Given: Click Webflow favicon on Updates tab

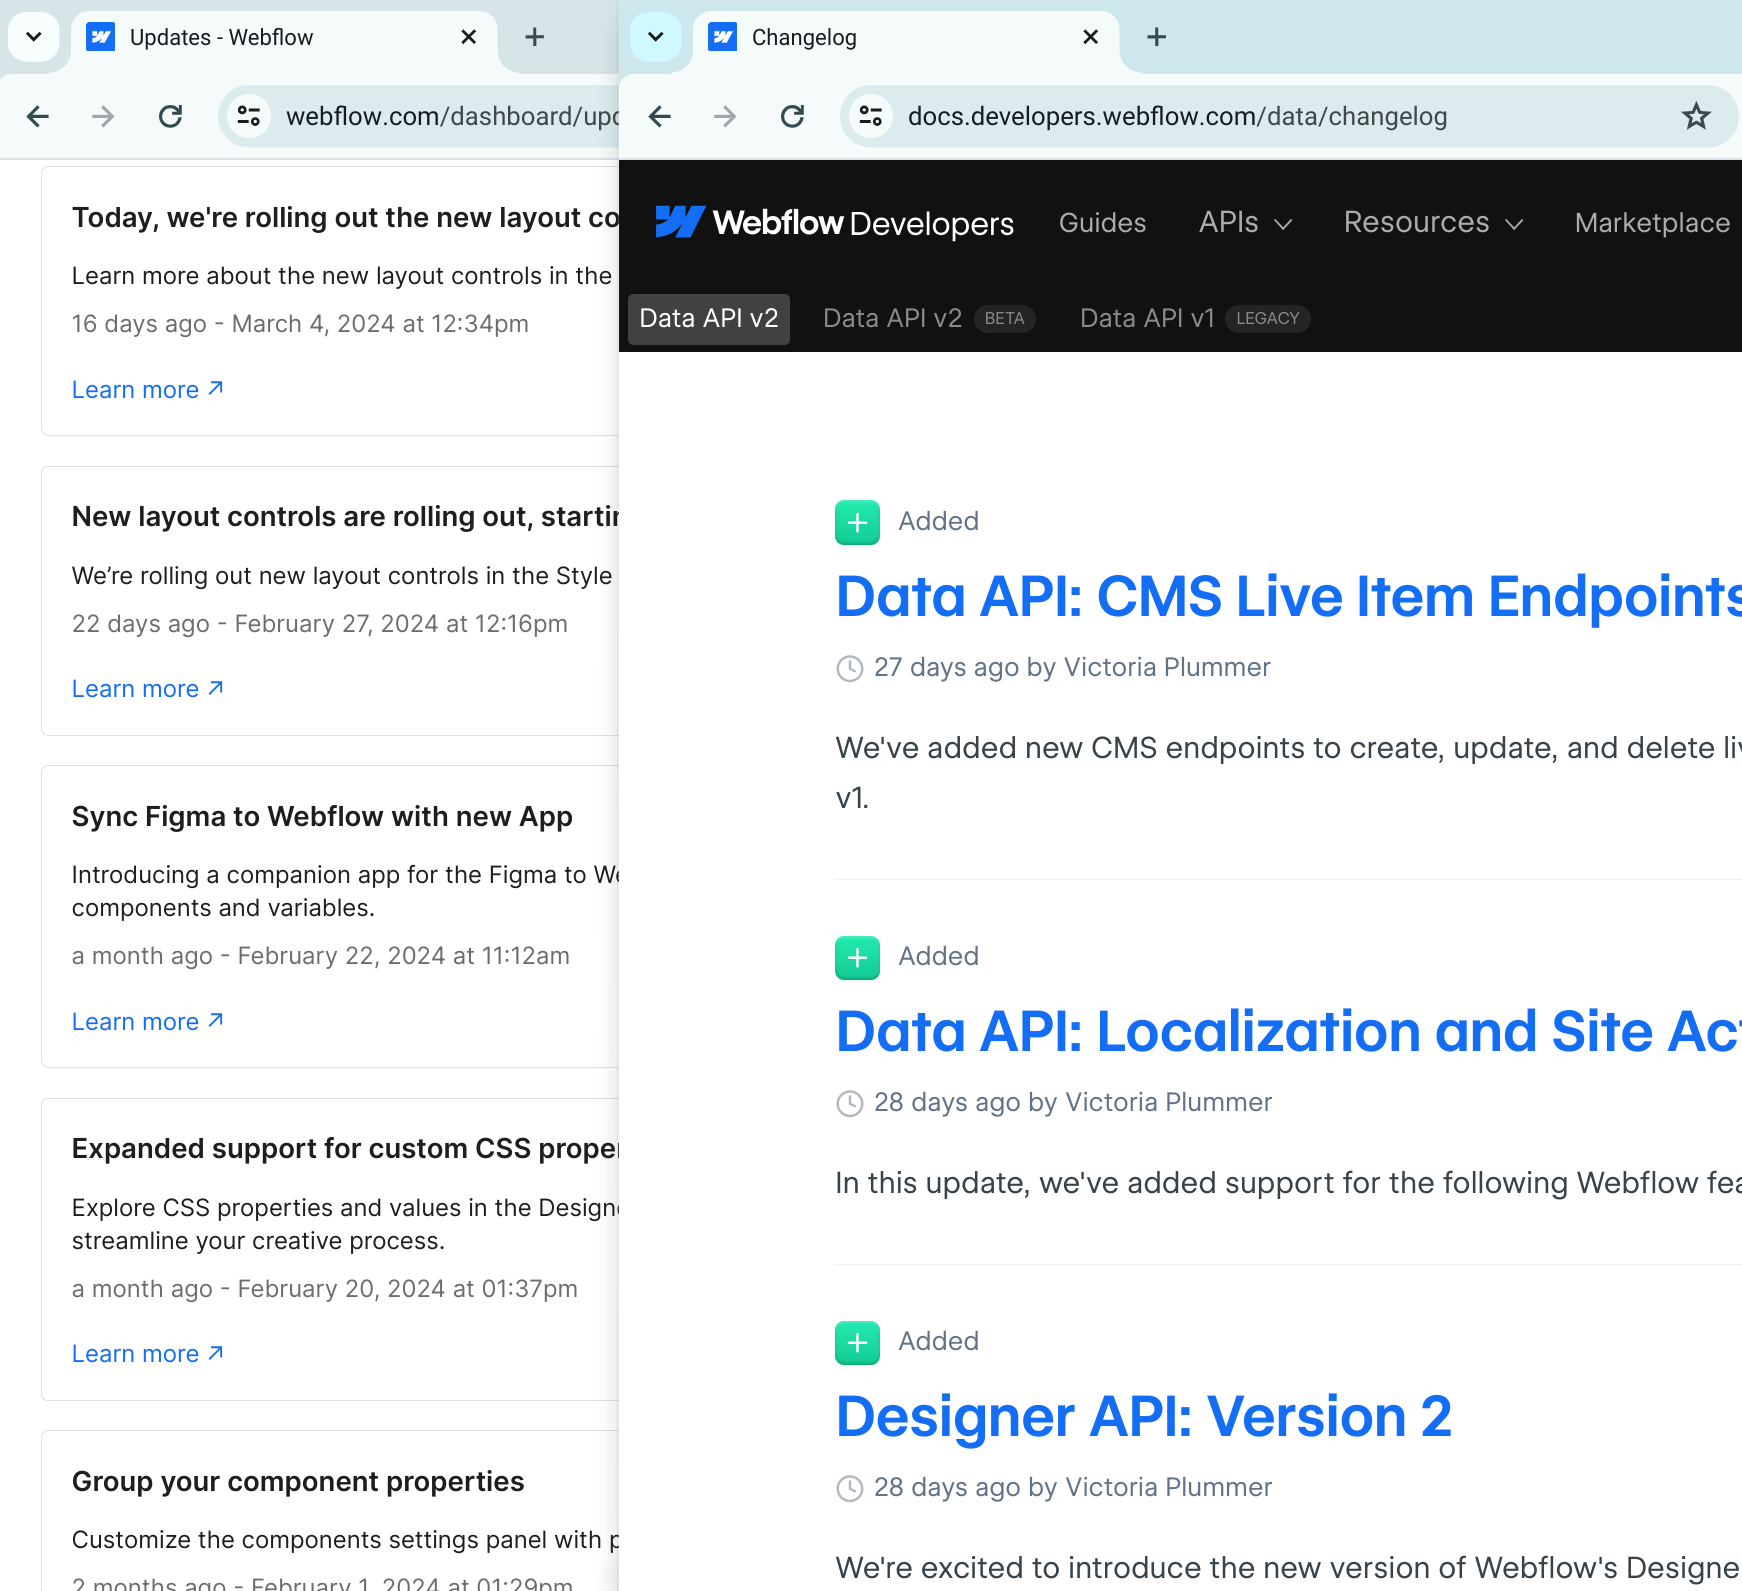Looking at the screenshot, I should (x=100, y=37).
